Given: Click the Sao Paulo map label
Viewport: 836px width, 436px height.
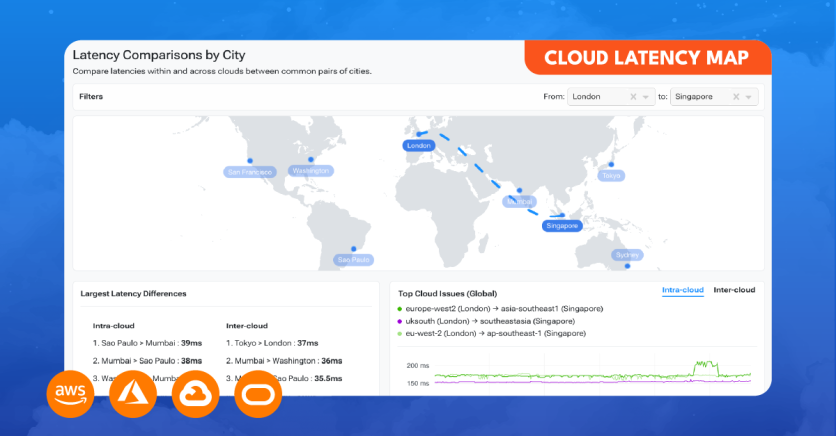Looking at the screenshot, I should (x=353, y=260).
